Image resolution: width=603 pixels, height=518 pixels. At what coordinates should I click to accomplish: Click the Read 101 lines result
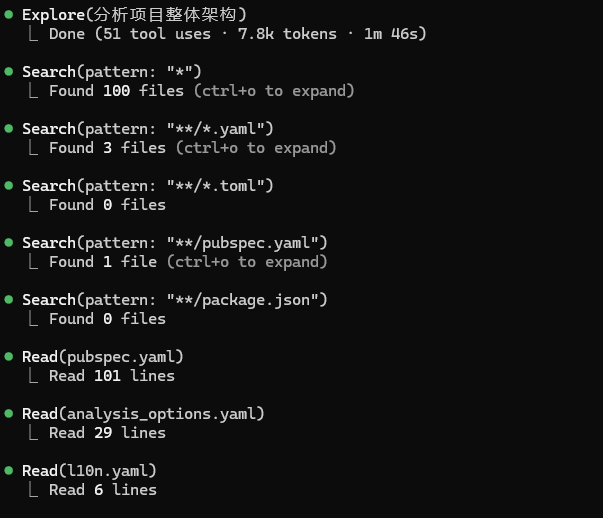tap(112, 376)
